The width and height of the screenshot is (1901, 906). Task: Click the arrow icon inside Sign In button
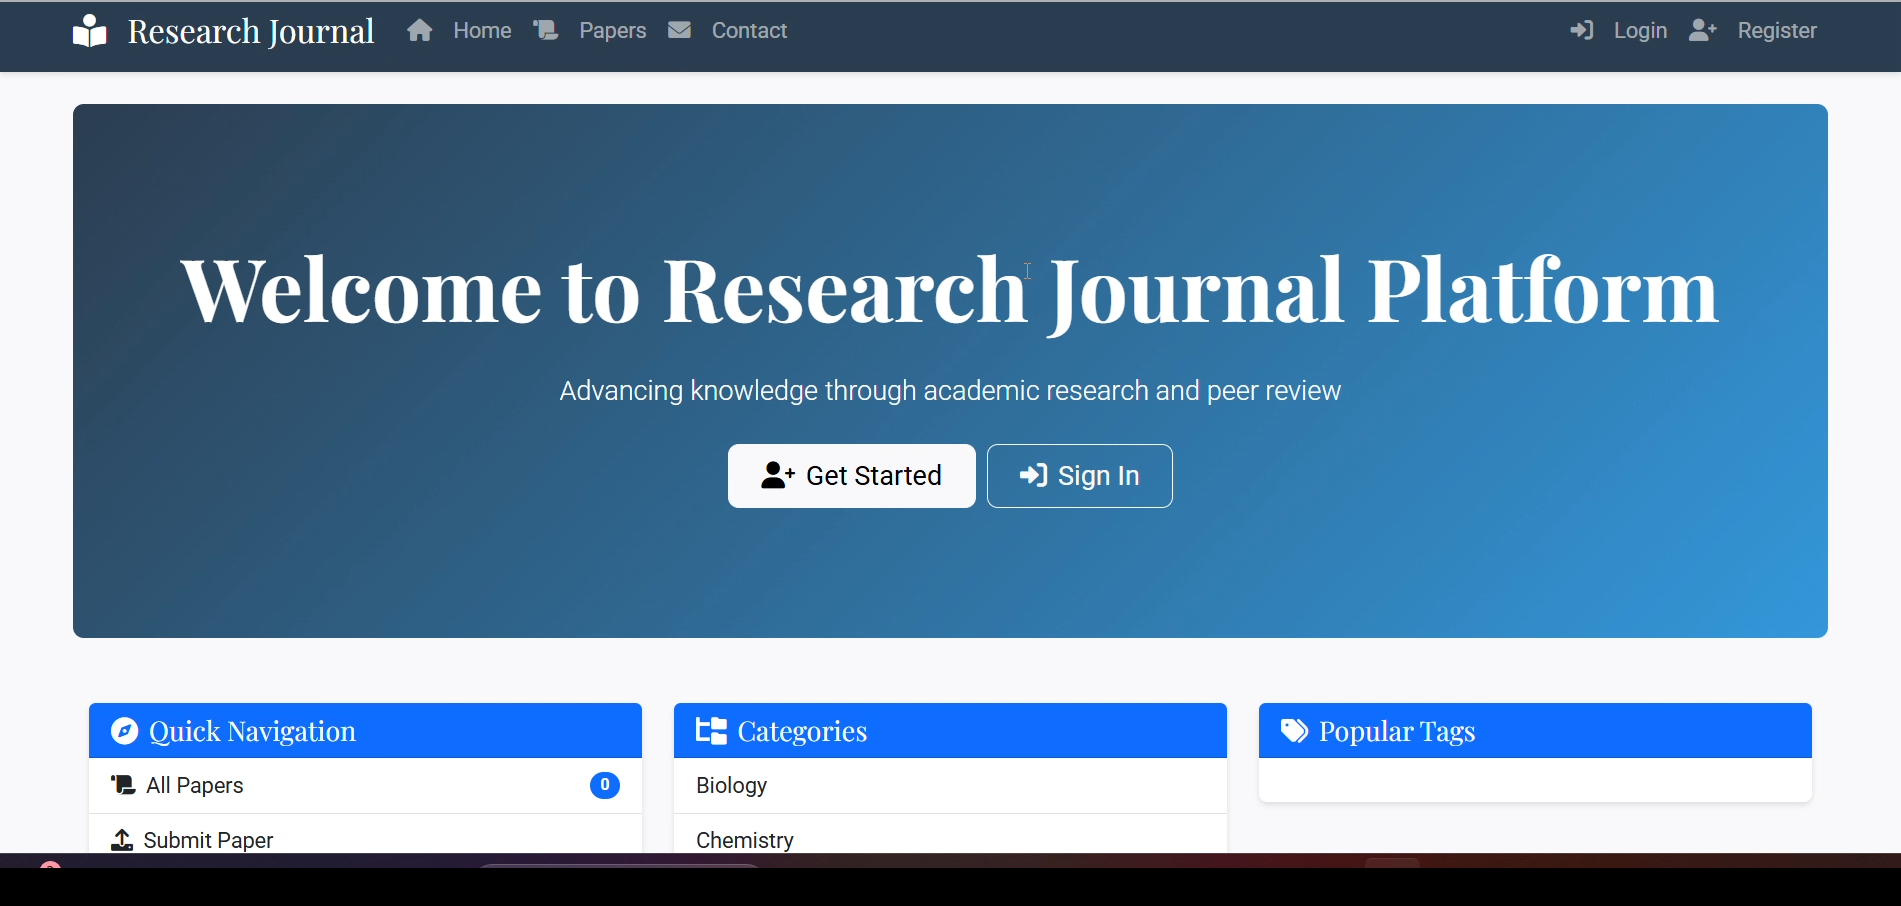coord(1033,475)
